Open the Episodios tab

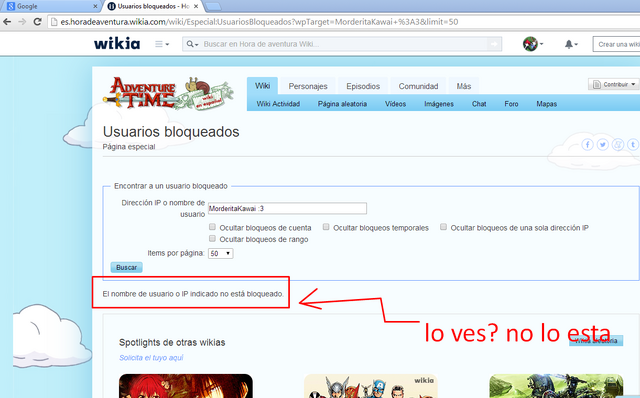click(363, 87)
